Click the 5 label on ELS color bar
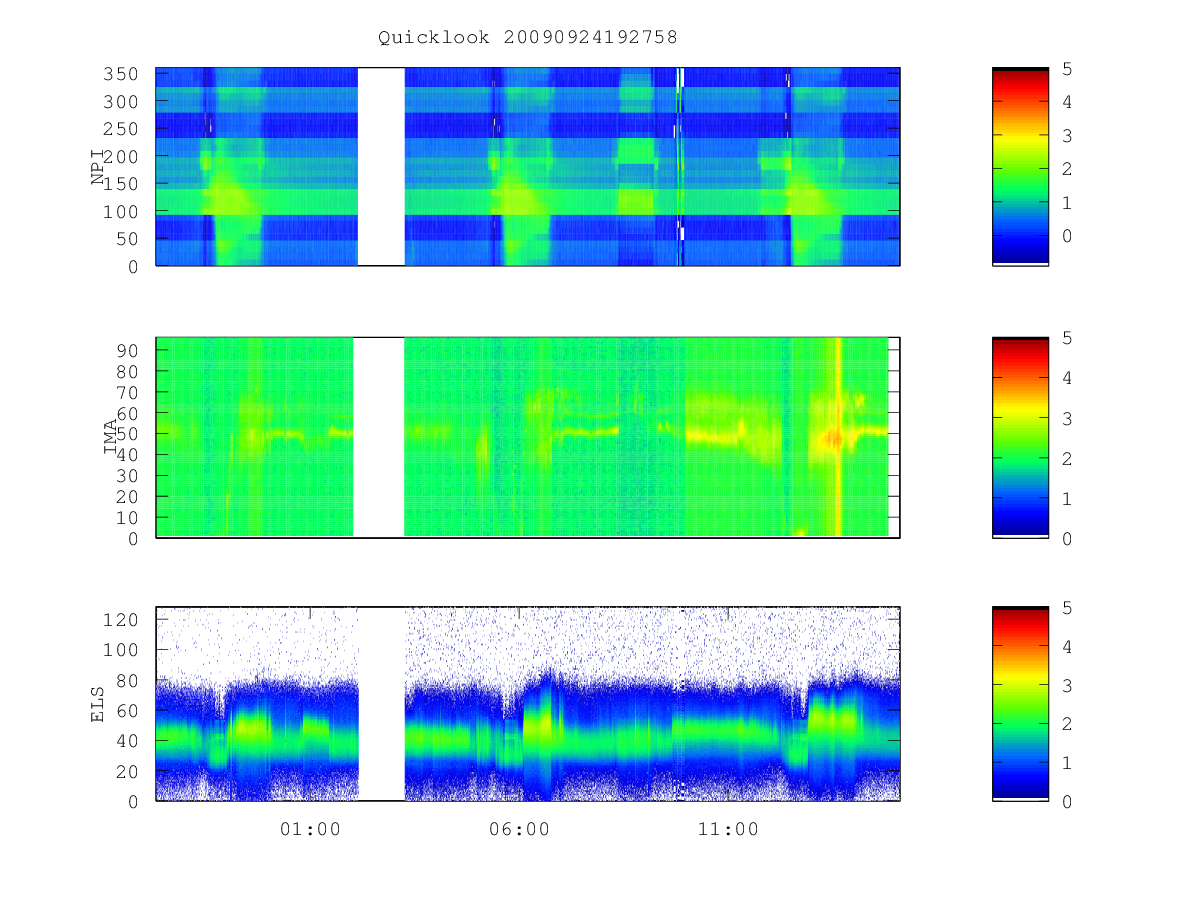 (1067, 608)
